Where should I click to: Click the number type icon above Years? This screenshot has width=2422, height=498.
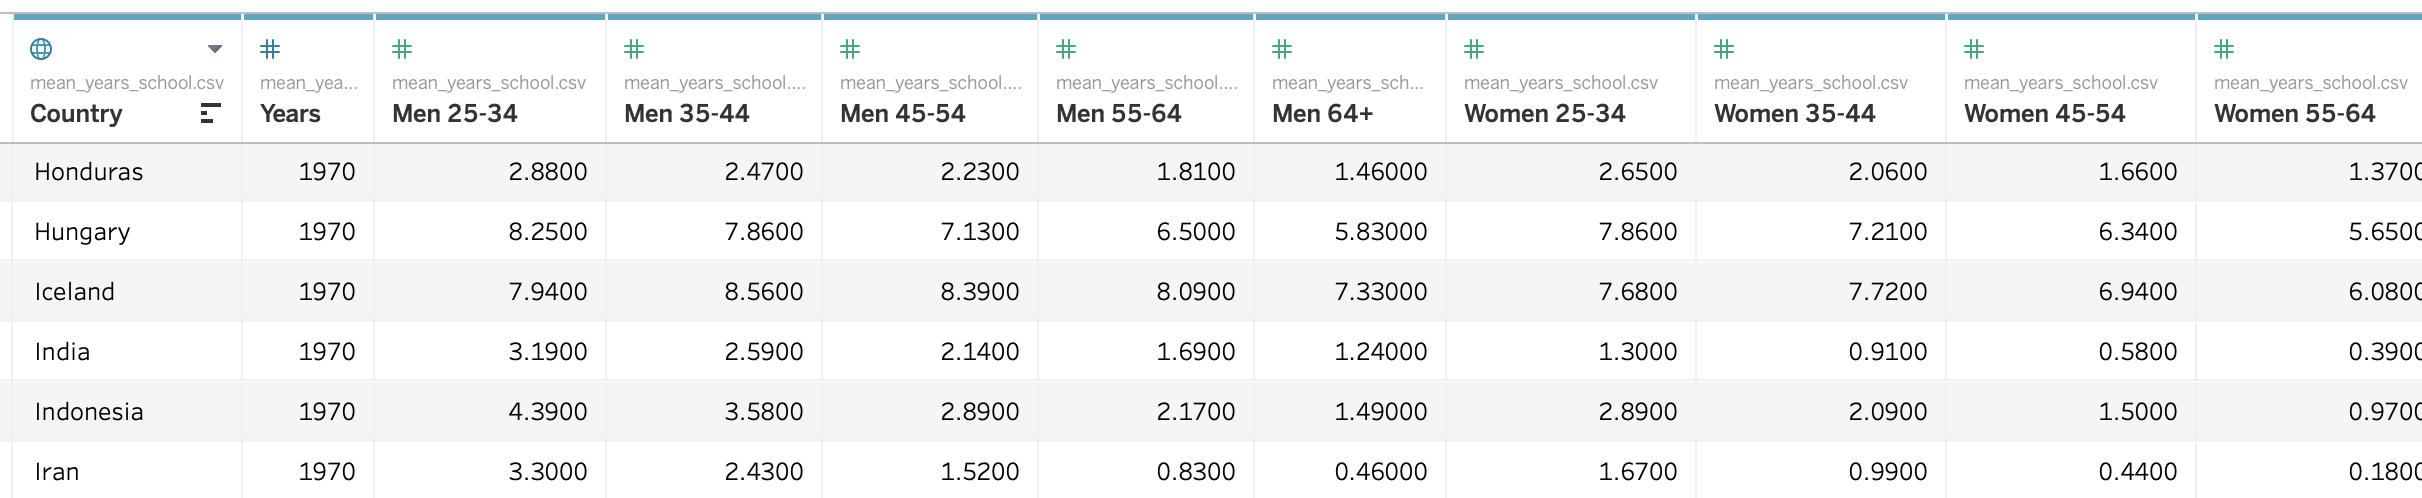(270, 49)
